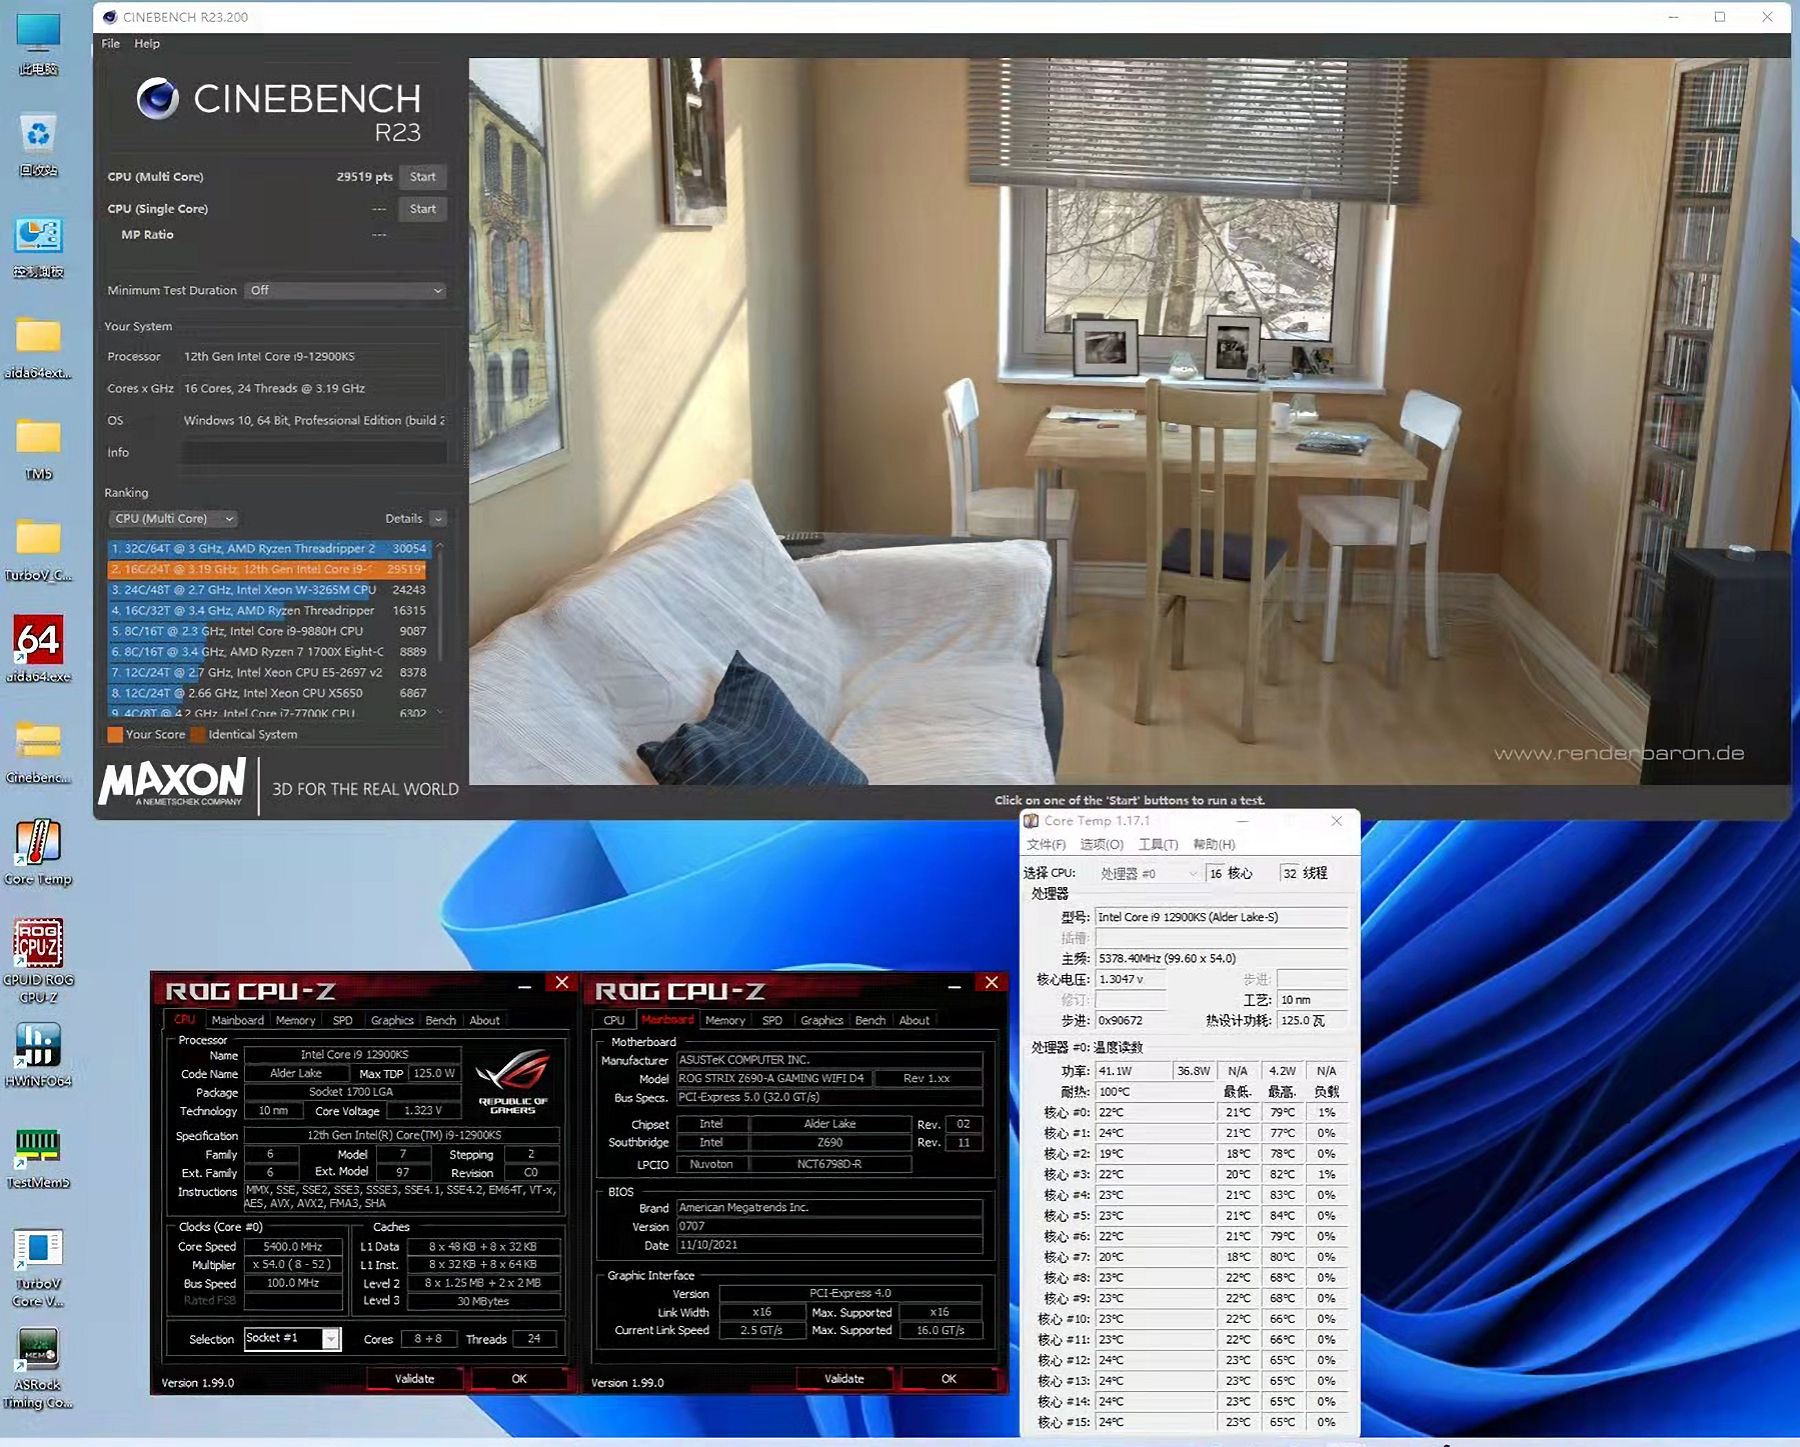The image size is (1800, 1447).
Task: Open the Control Panel desktop icon
Action: click(38, 246)
